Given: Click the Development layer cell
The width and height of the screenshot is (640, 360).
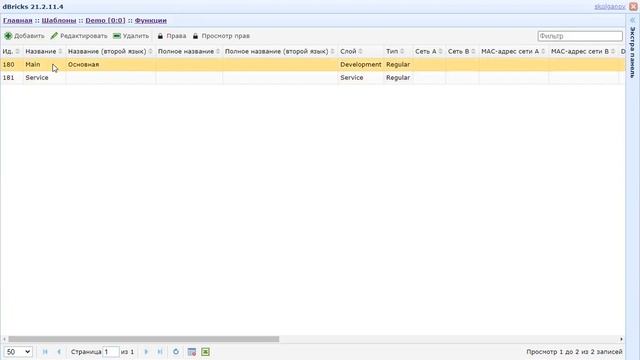Looking at the screenshot, I should coord(361,64).
